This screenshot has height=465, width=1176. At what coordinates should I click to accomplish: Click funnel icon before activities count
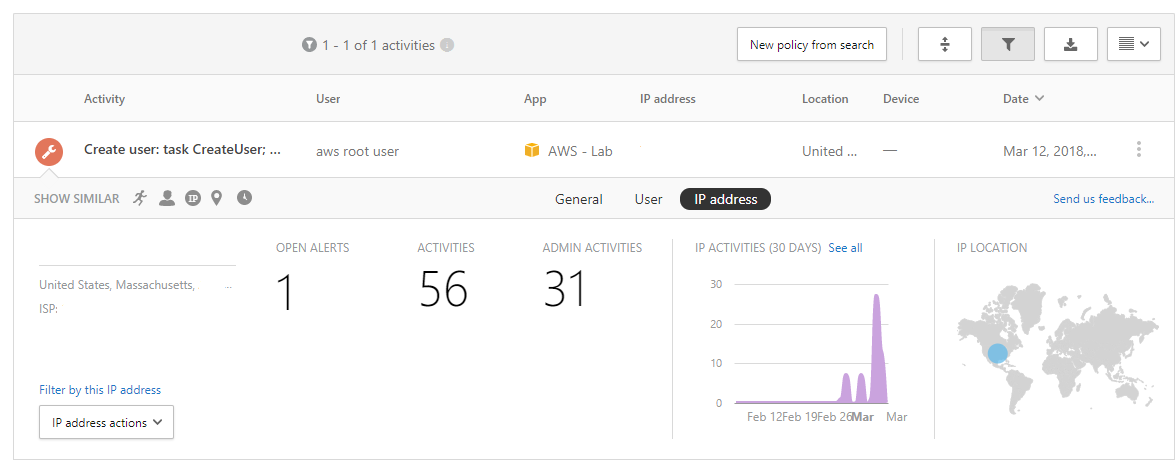coord(309,45)
